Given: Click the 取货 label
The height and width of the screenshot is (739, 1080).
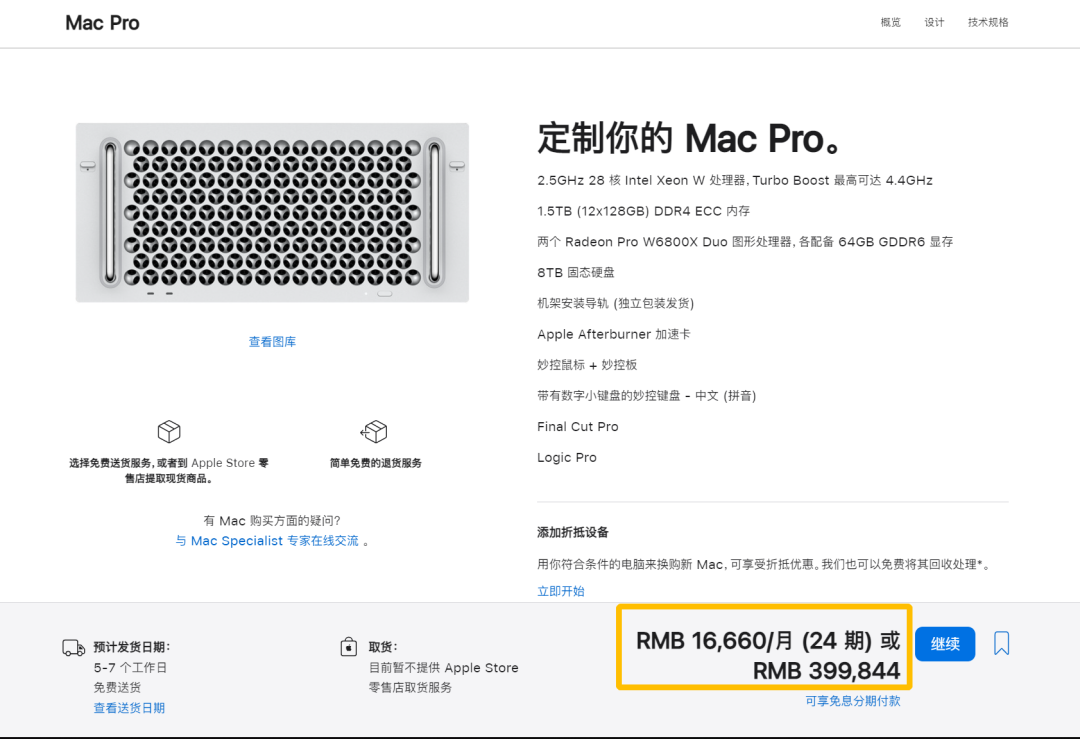Looking at the screenshot, I should (x=383, y=647).
